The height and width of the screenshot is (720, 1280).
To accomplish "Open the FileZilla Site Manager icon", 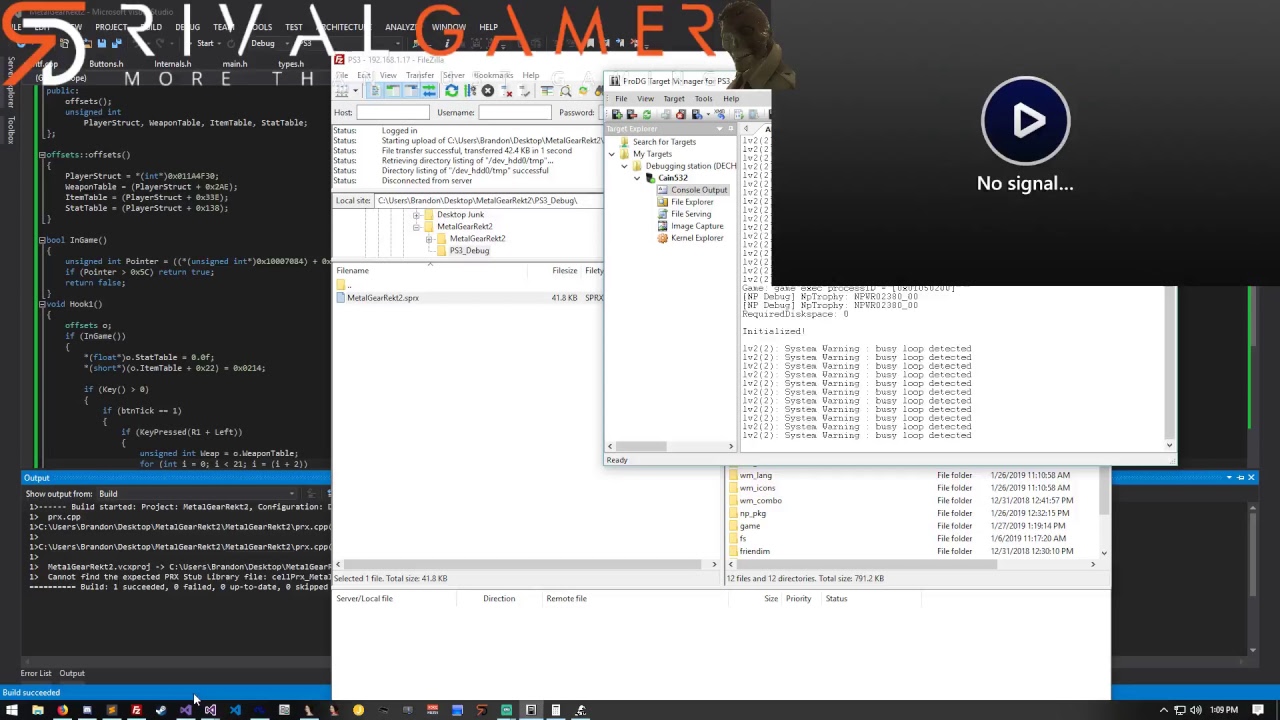I will [342, 91].
